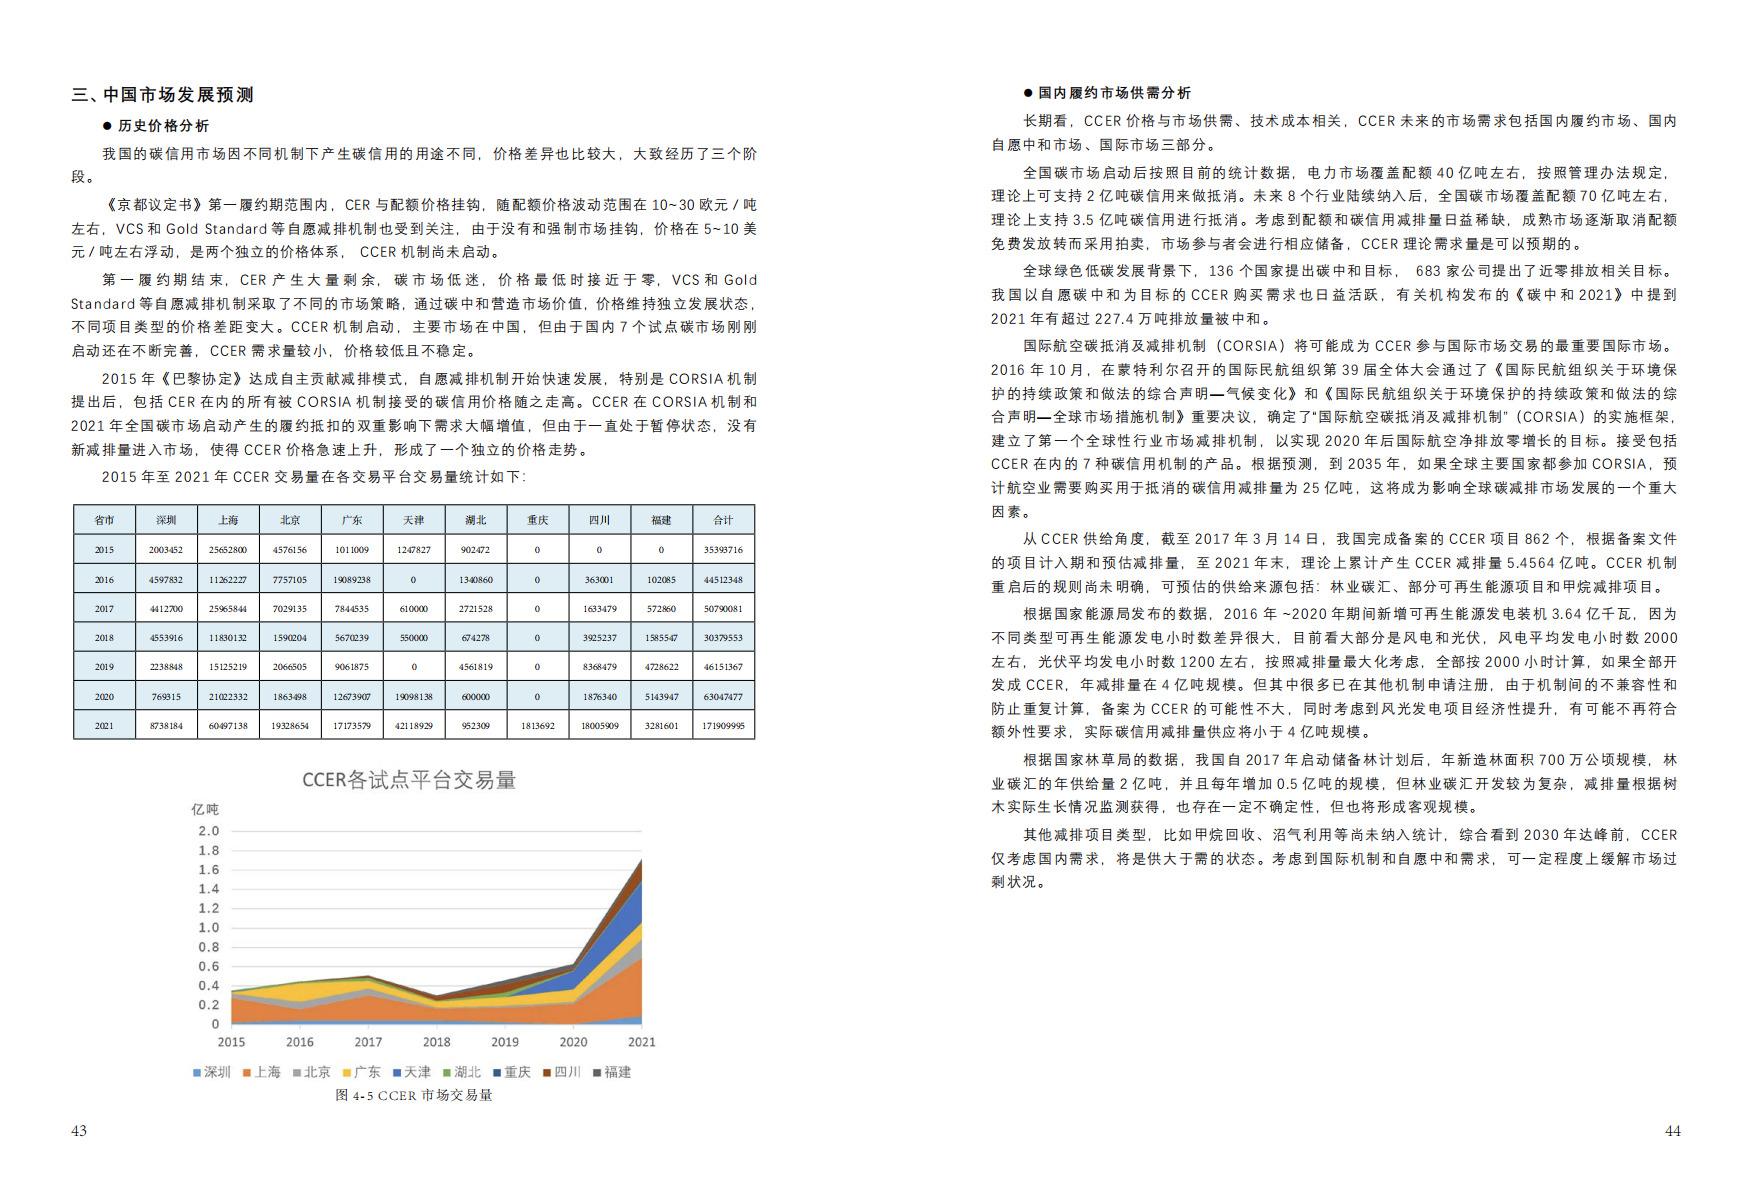Click the 2021 total cell 171909995
Viewport: 1746px width, 1180px height.
723,726
